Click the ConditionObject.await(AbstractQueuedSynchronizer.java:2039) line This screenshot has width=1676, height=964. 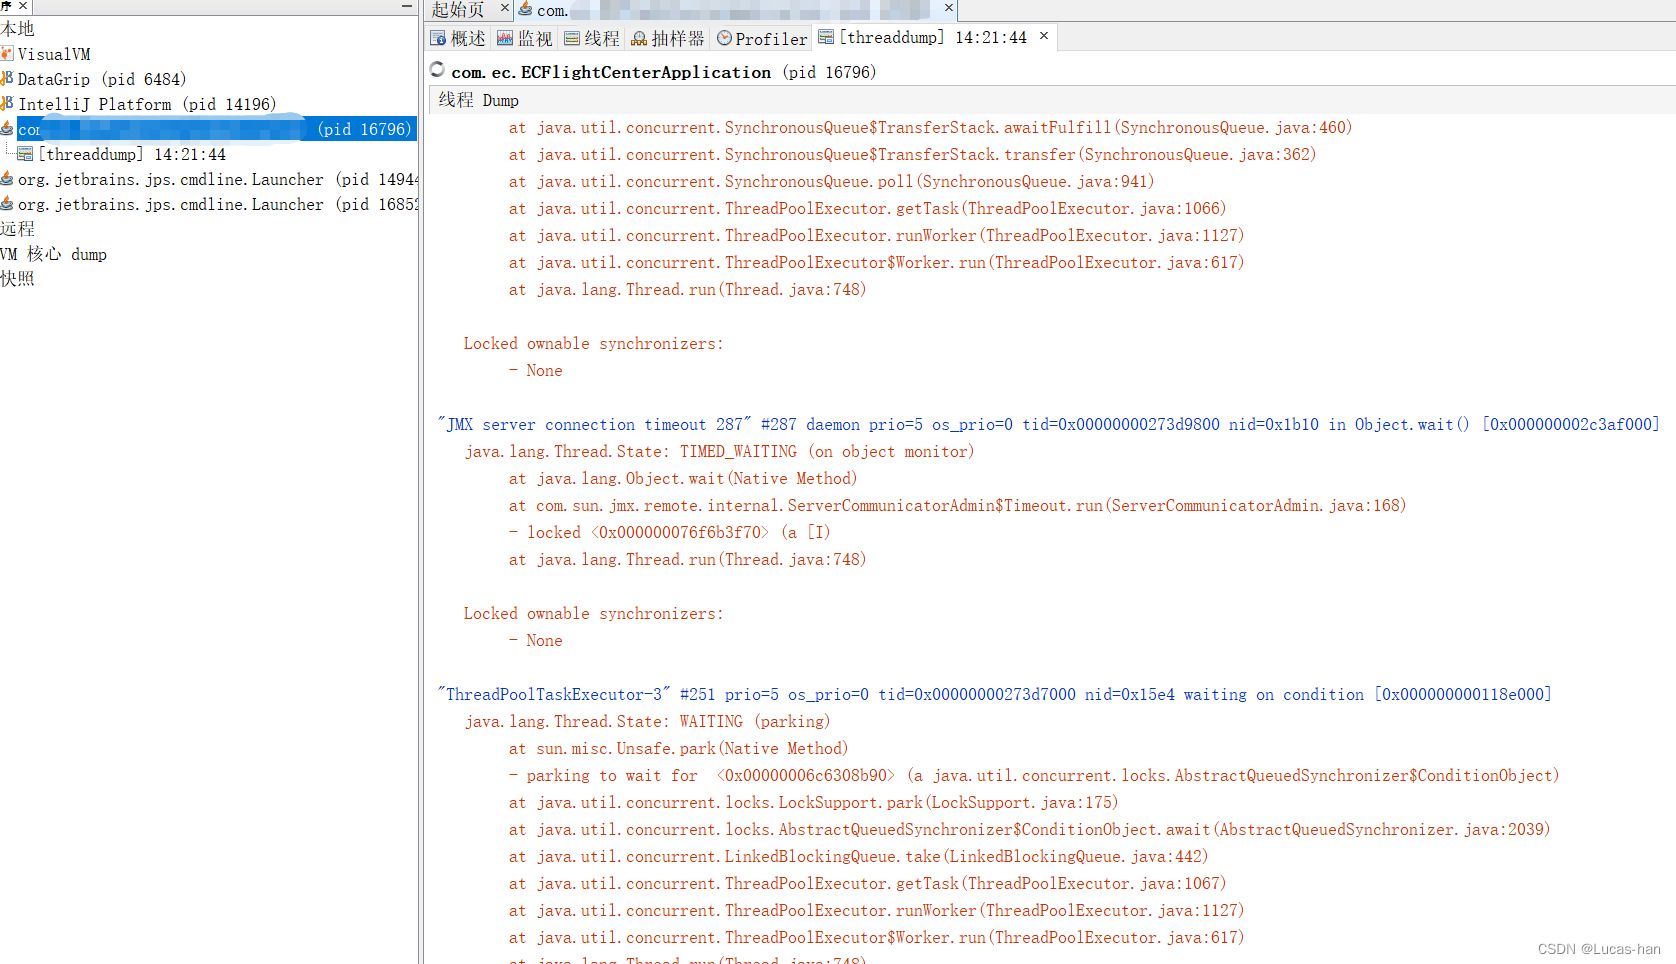(1029, 829)
